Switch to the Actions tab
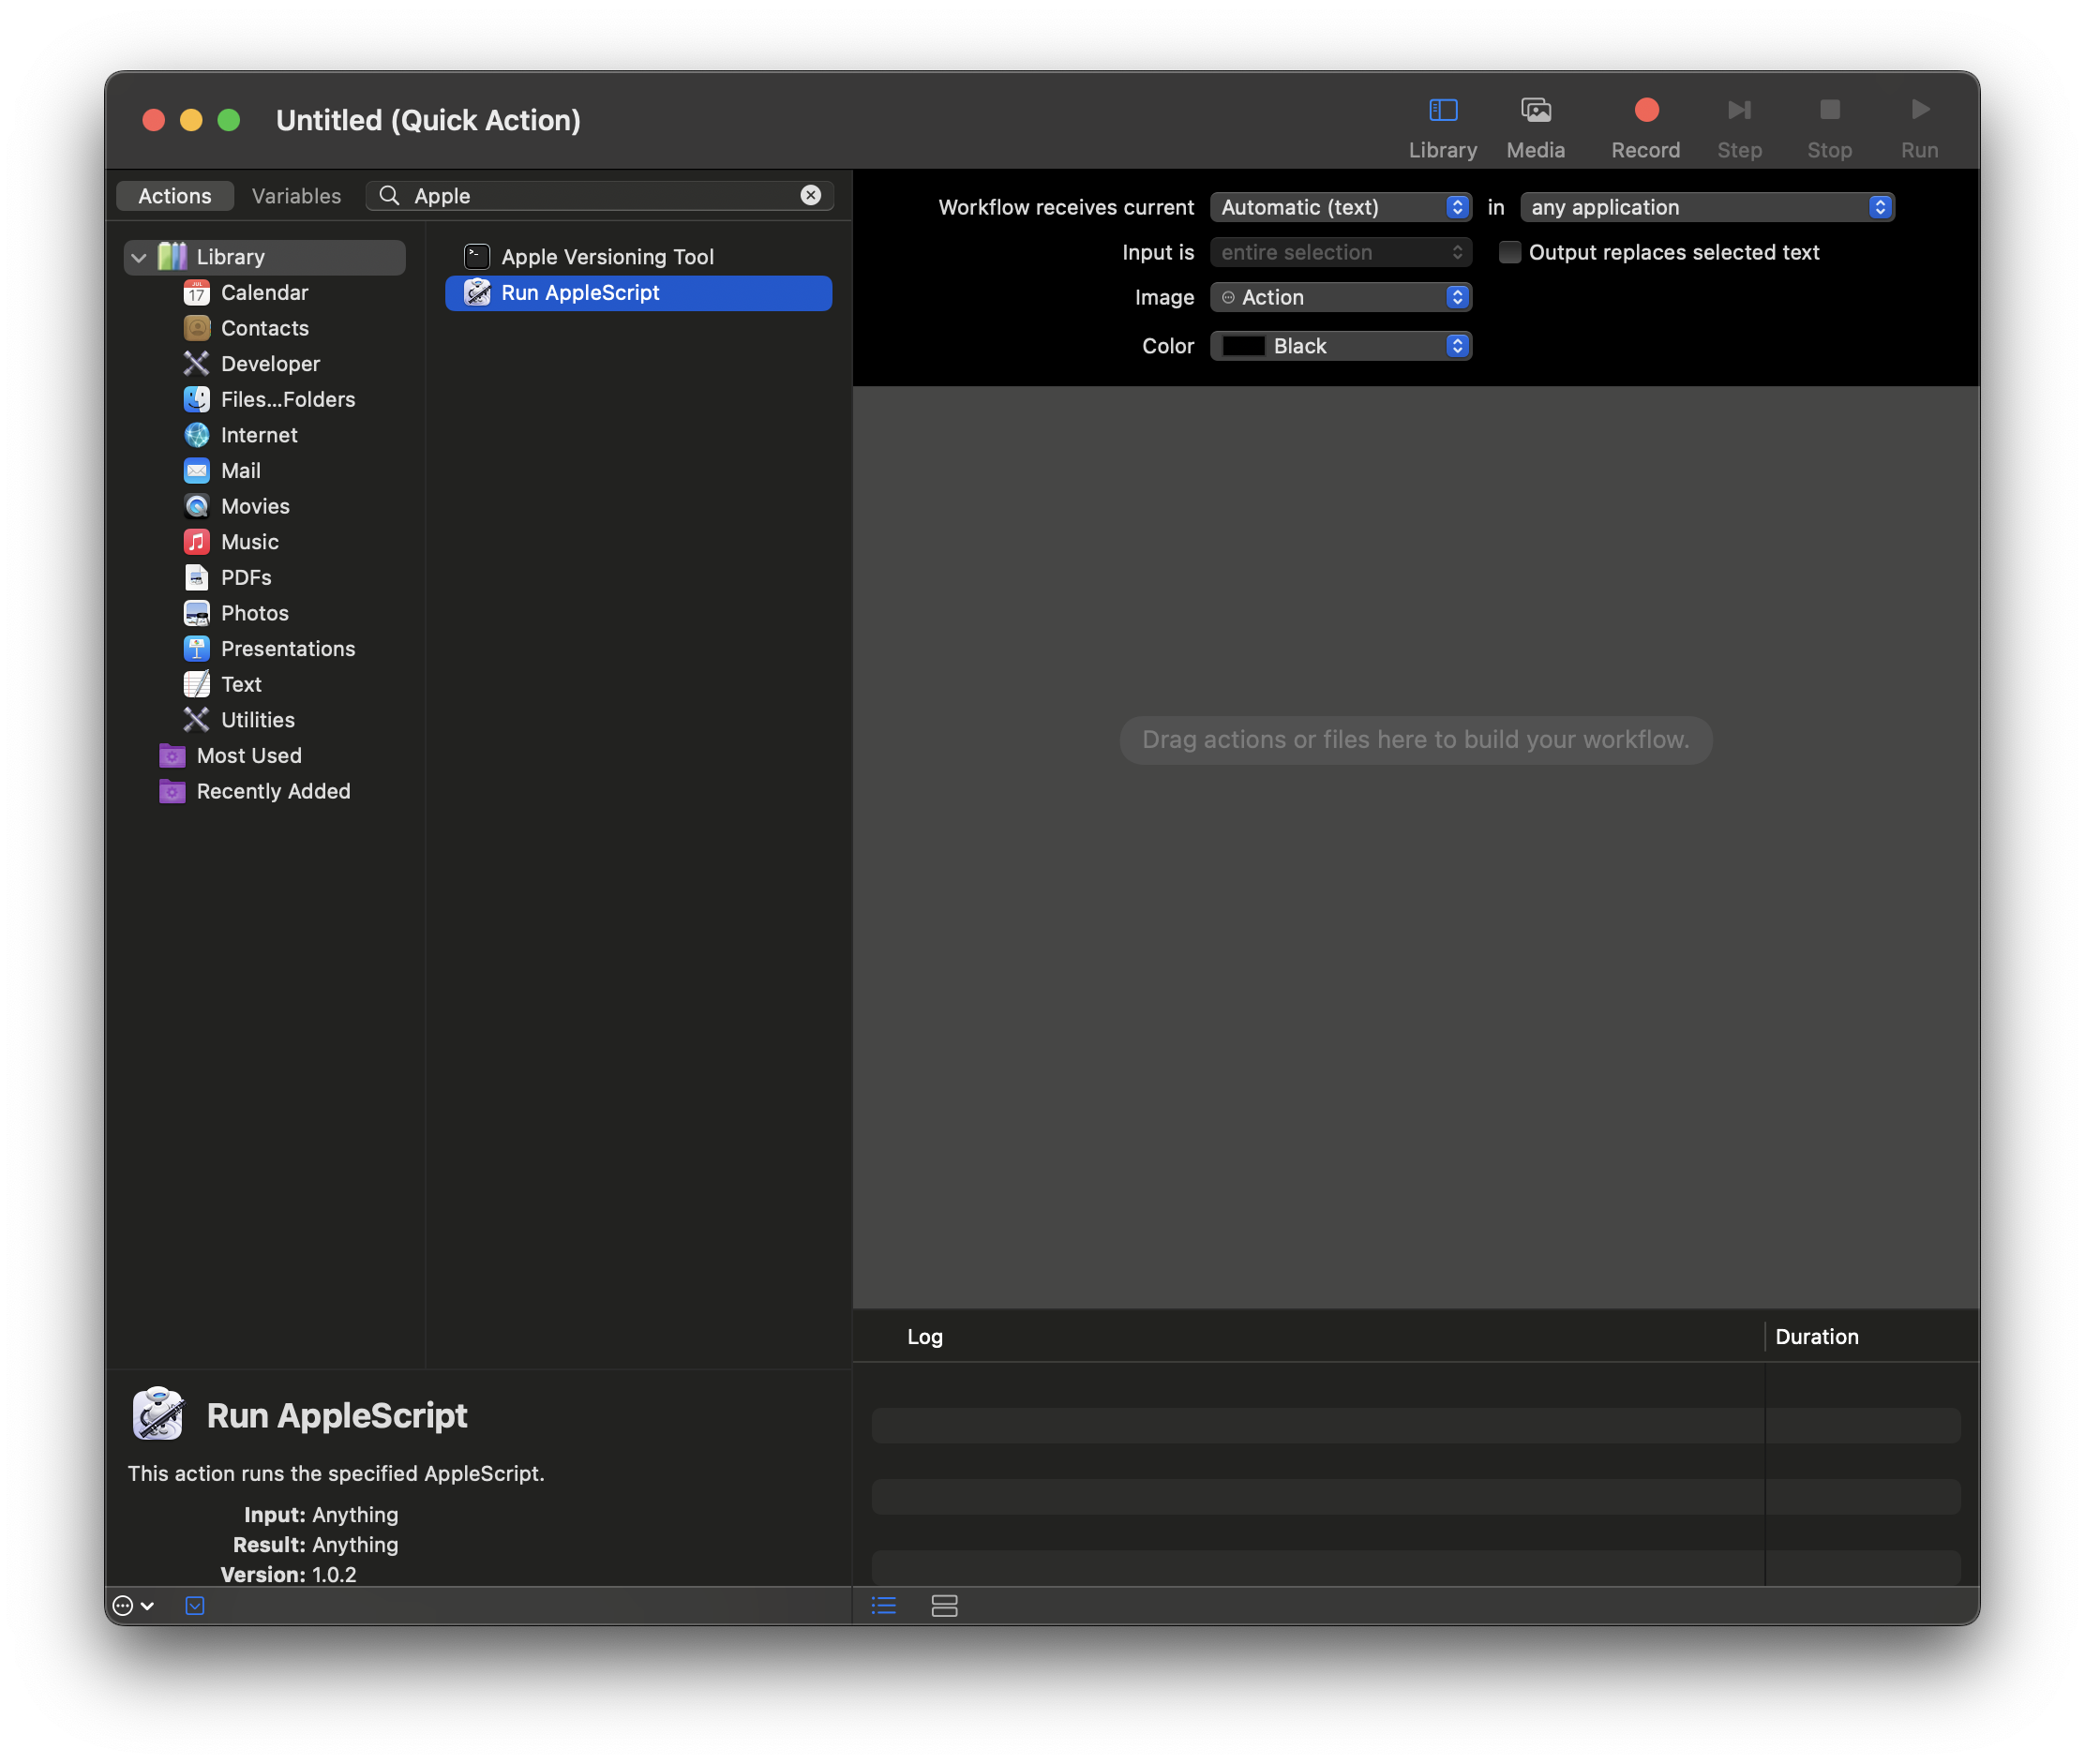2085x1764 pixels. tap(175, 196)
